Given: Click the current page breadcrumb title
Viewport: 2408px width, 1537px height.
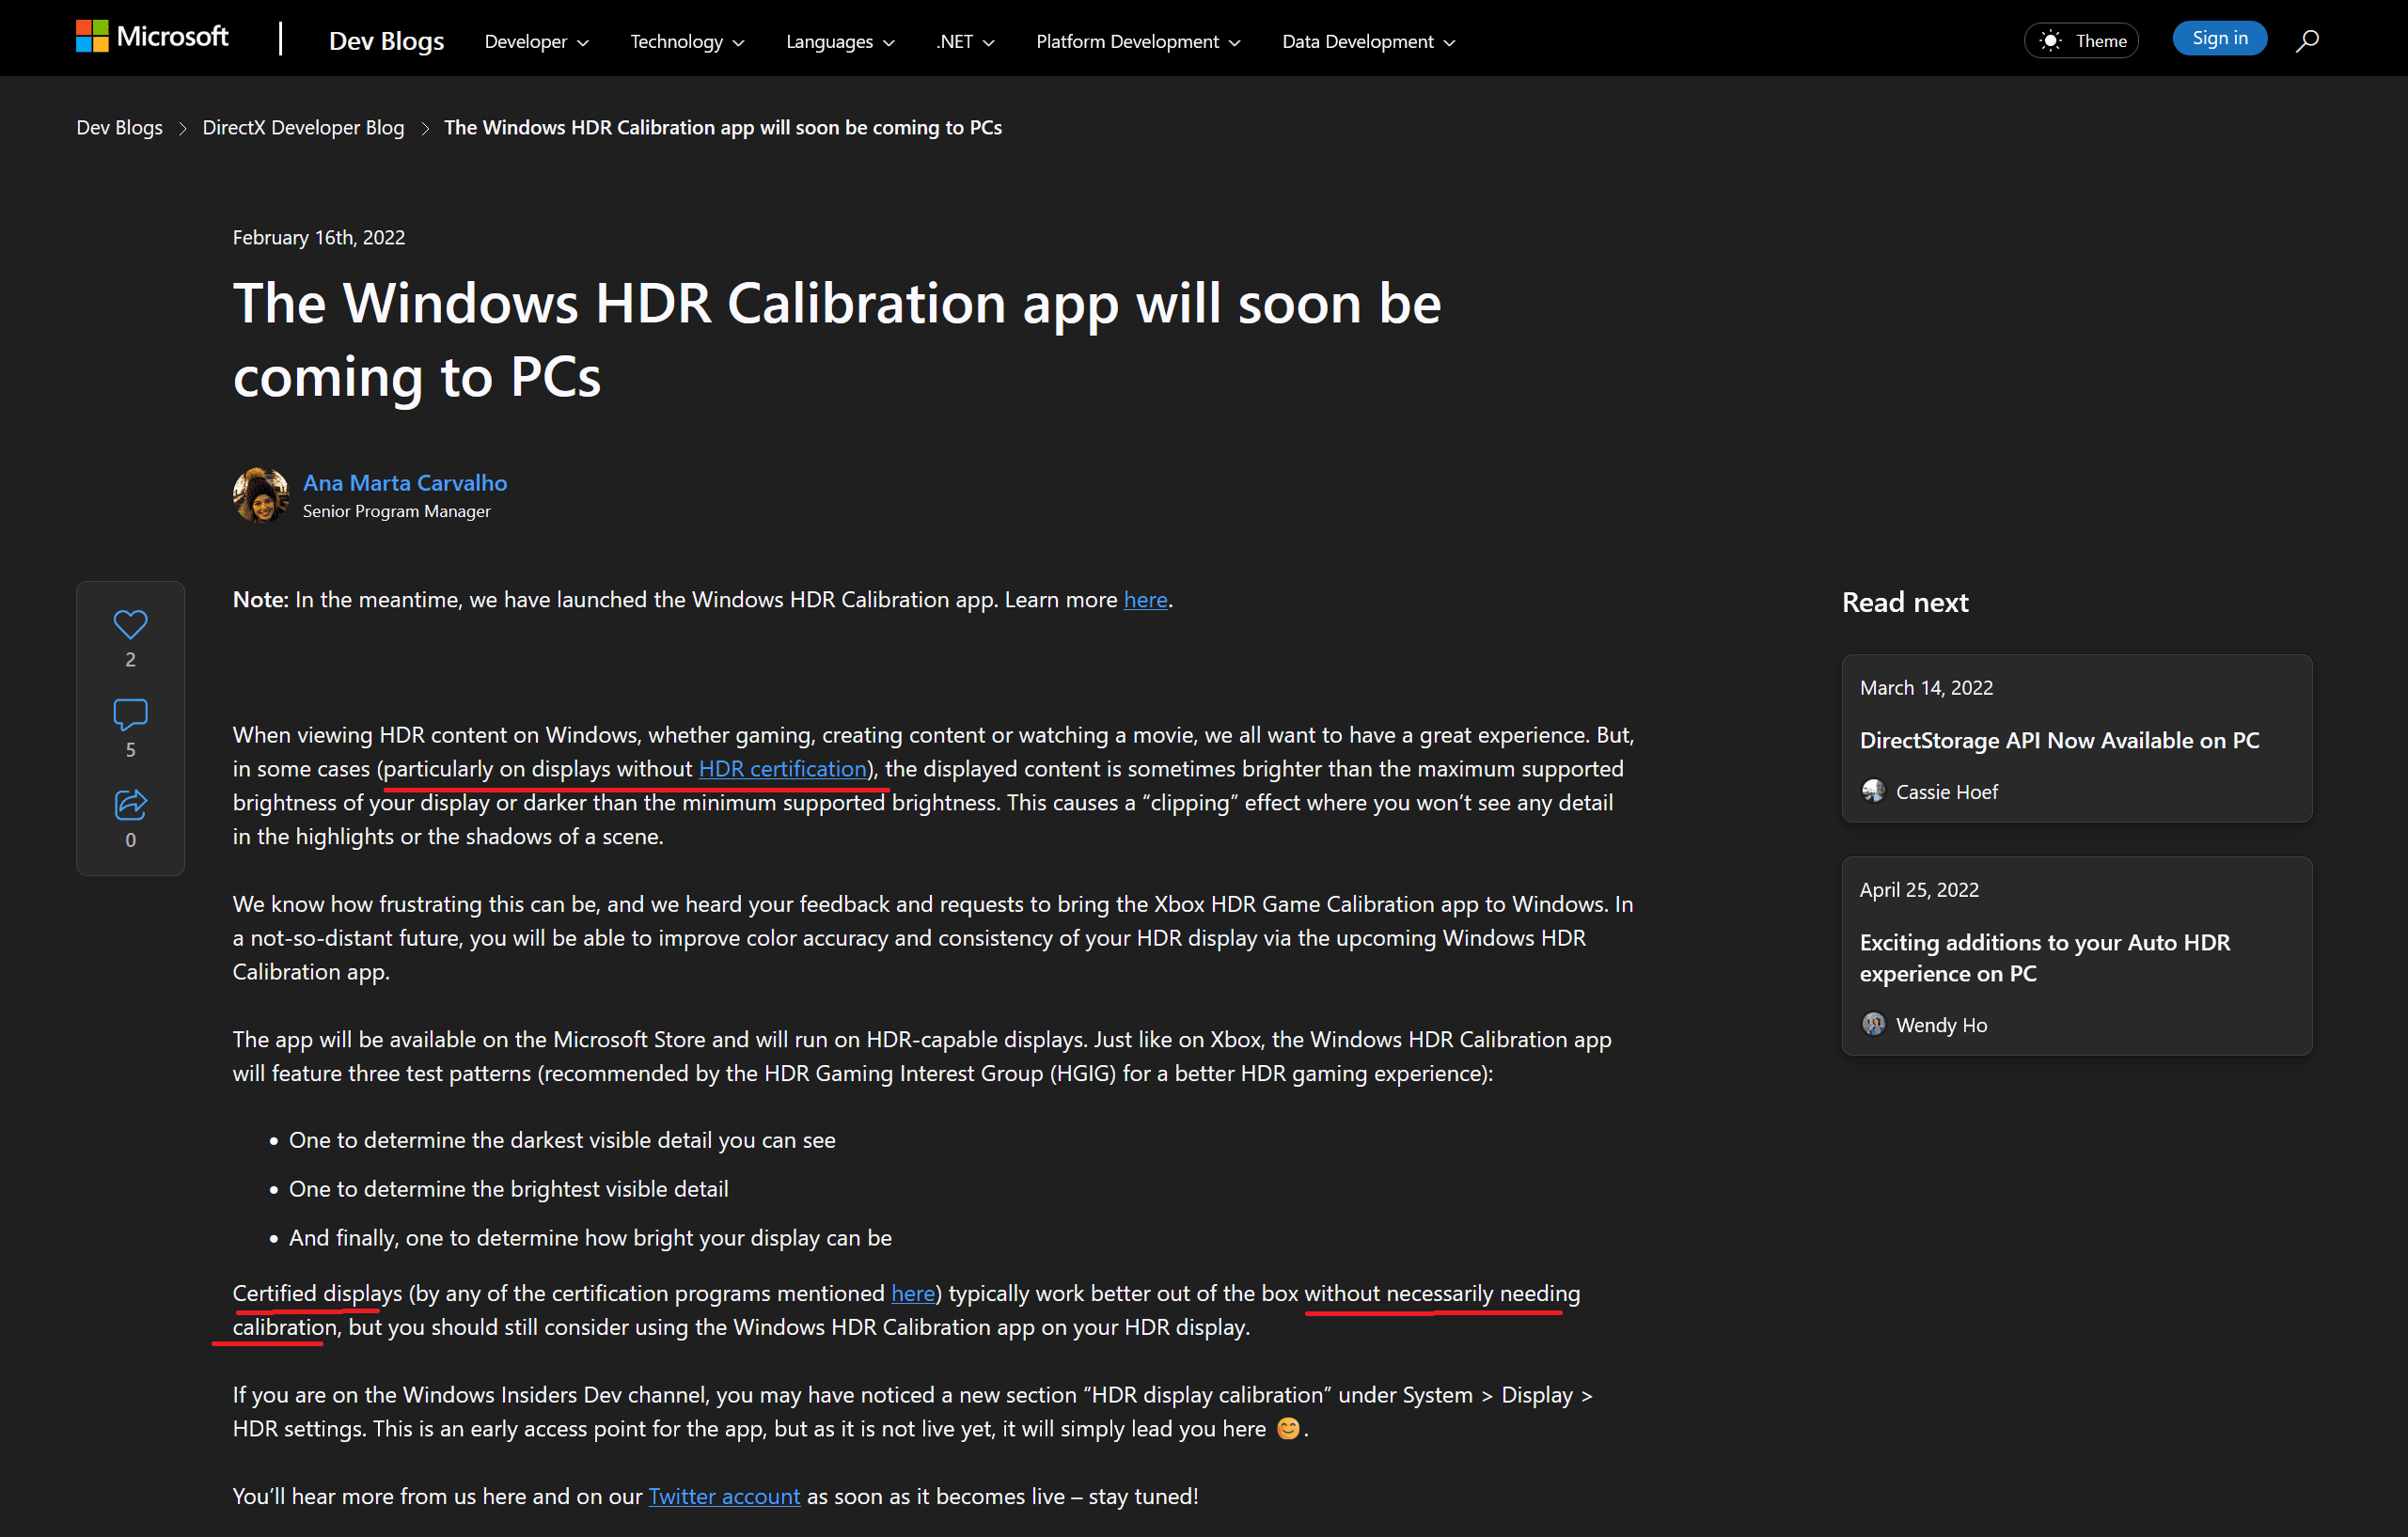Looking at the screenshot, I should click(x=722, y=127).
